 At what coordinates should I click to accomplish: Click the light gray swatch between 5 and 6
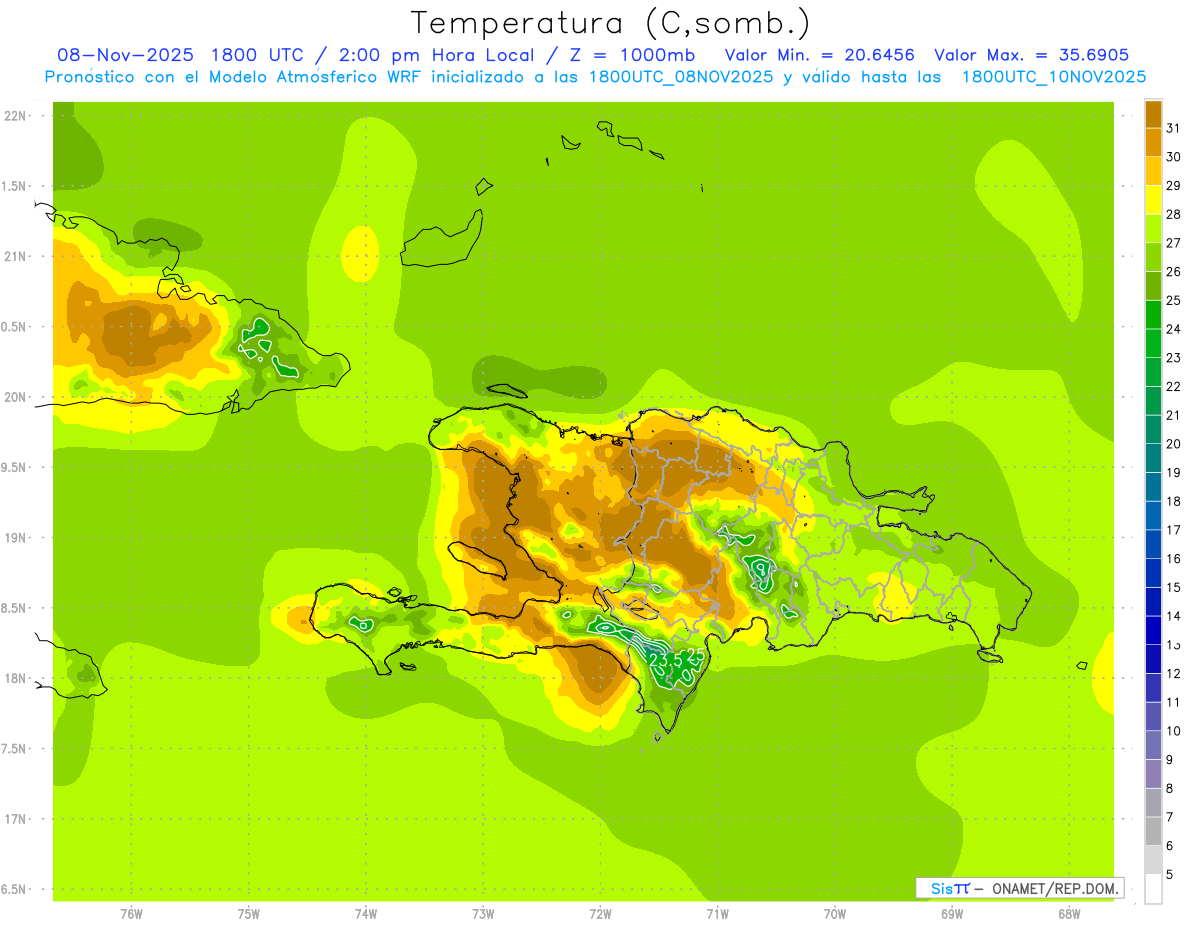tap(1153, 860)
